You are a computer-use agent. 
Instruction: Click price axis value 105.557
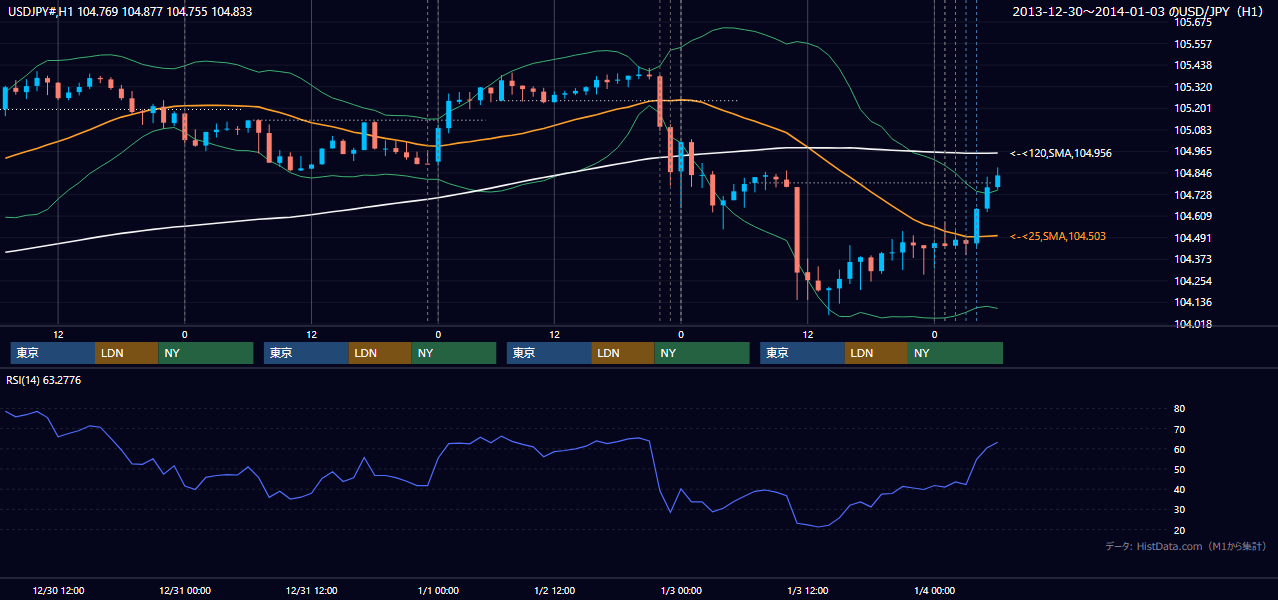pyautogui.click(x=1193, y=44)
